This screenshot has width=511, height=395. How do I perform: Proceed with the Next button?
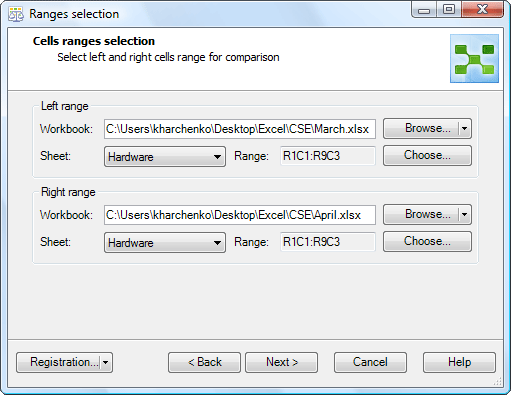coord(282,362)
